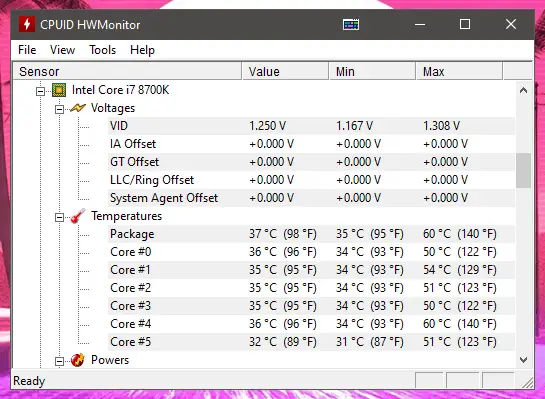
Task: Click the Min column header
Action: point(372,72)
